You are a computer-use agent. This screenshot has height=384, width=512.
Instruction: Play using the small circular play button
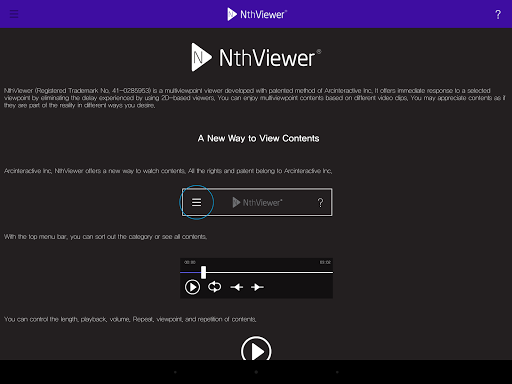[x=192, y=287]
